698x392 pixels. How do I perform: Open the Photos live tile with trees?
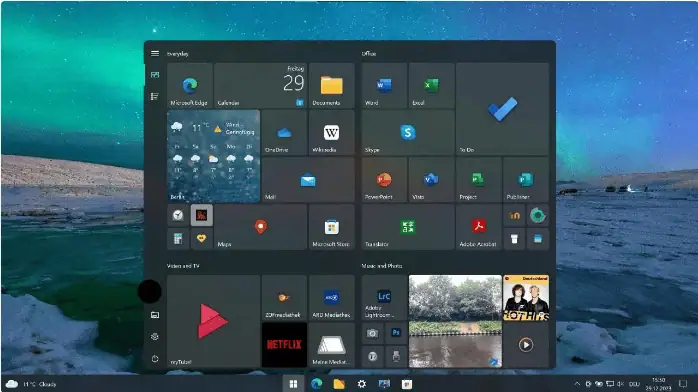point(455,321)
